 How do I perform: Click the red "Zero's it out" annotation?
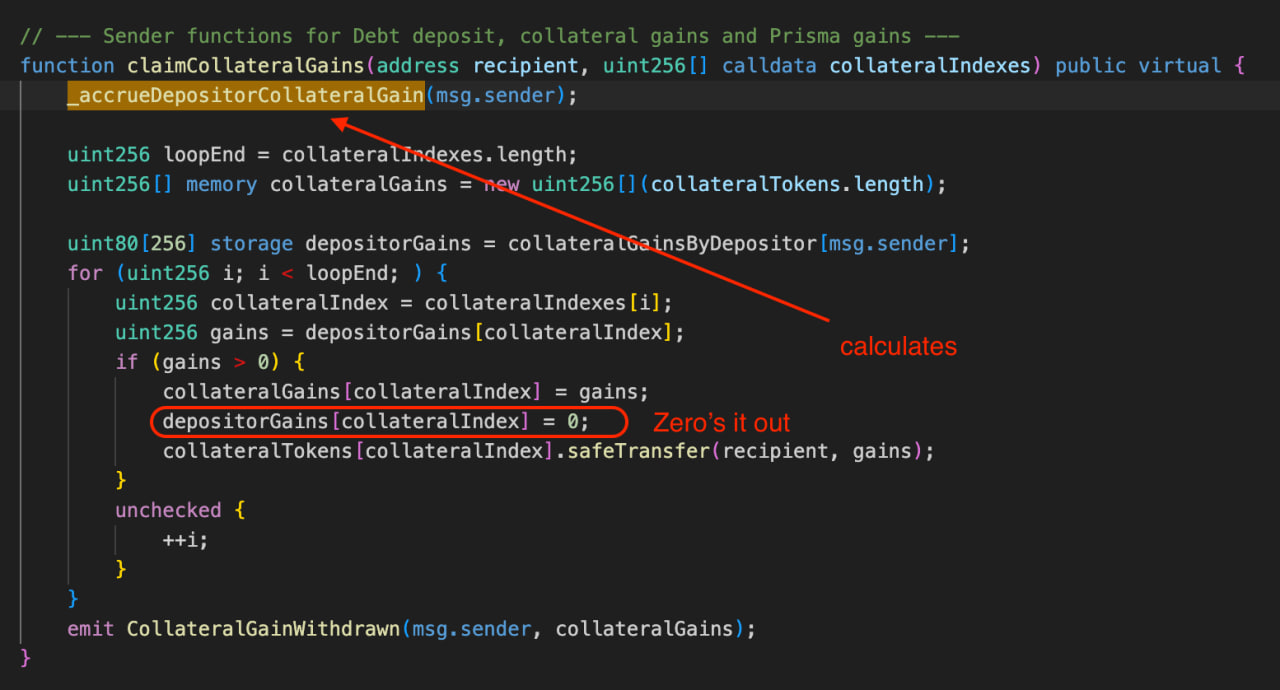click(721, 422)
